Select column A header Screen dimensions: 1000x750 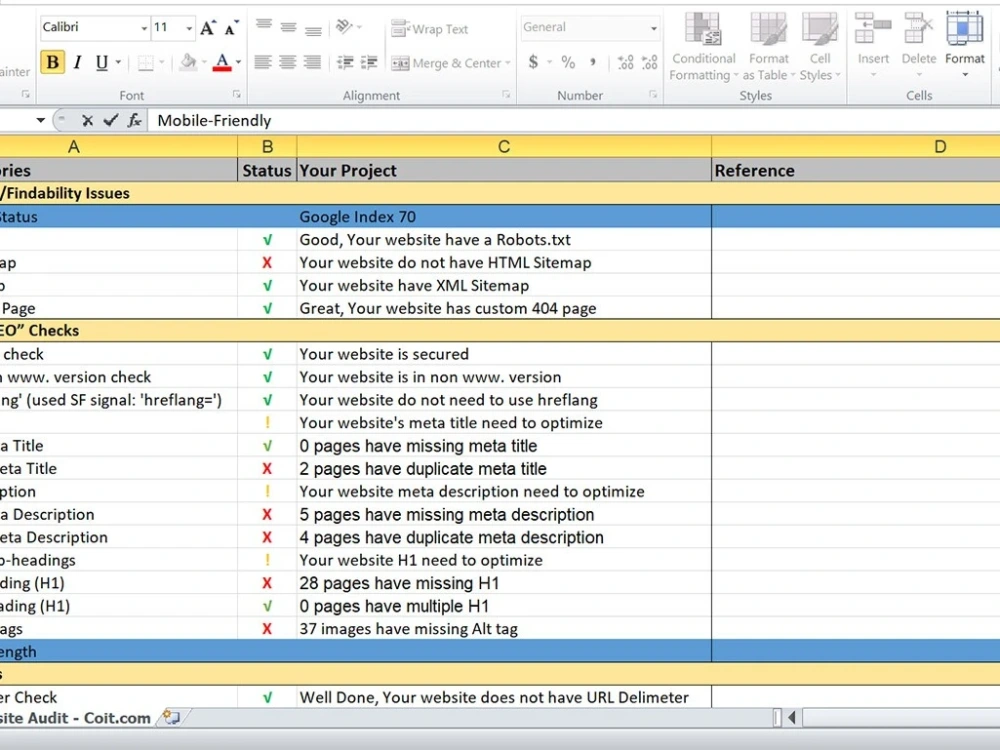[x=117, y=147]
